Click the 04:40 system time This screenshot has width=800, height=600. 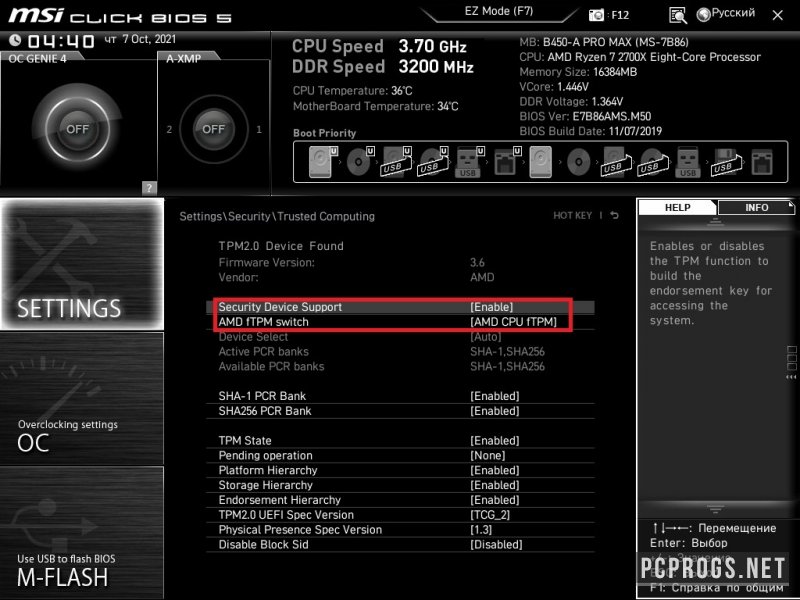click(61, 41)
